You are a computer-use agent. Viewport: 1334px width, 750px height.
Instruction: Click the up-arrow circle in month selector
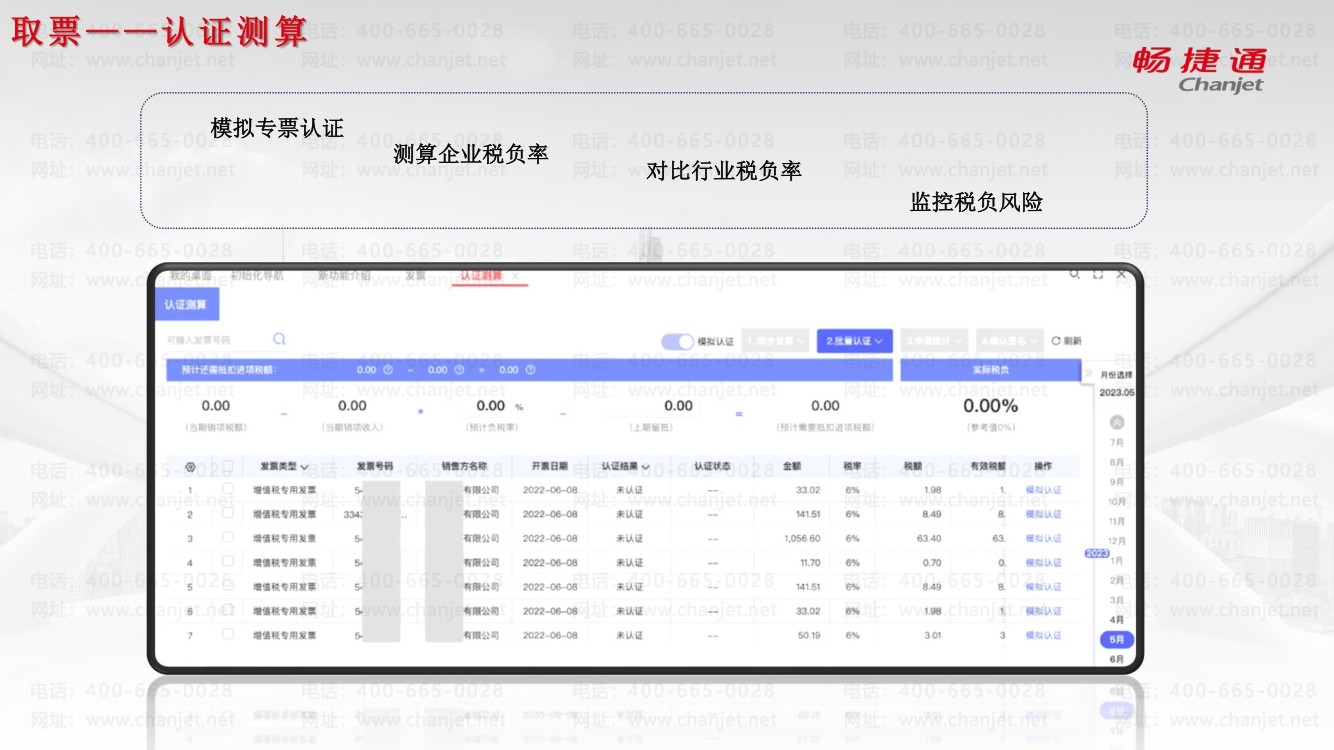(1118, 423)
